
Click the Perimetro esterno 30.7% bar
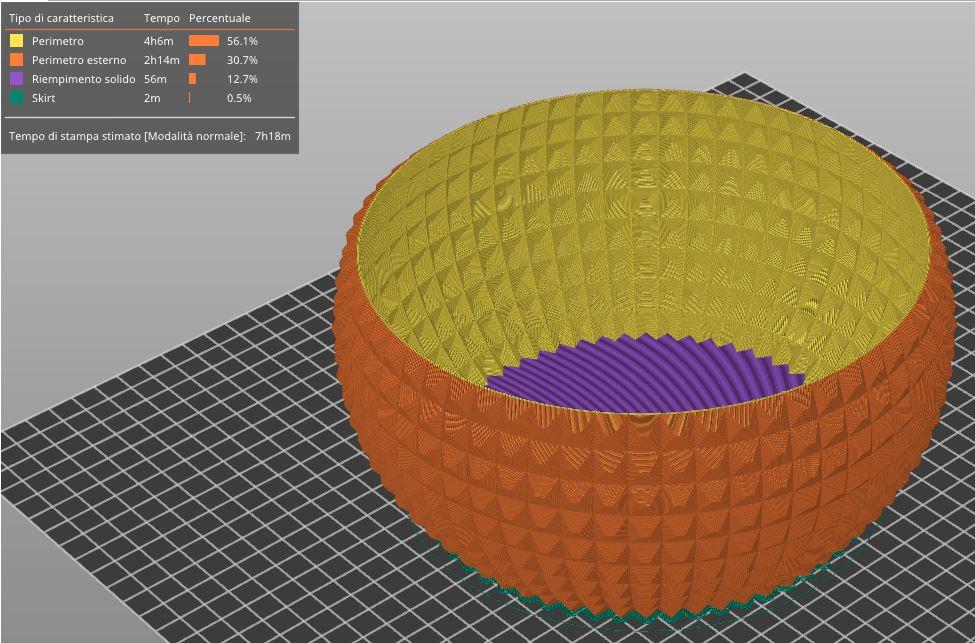197,60
